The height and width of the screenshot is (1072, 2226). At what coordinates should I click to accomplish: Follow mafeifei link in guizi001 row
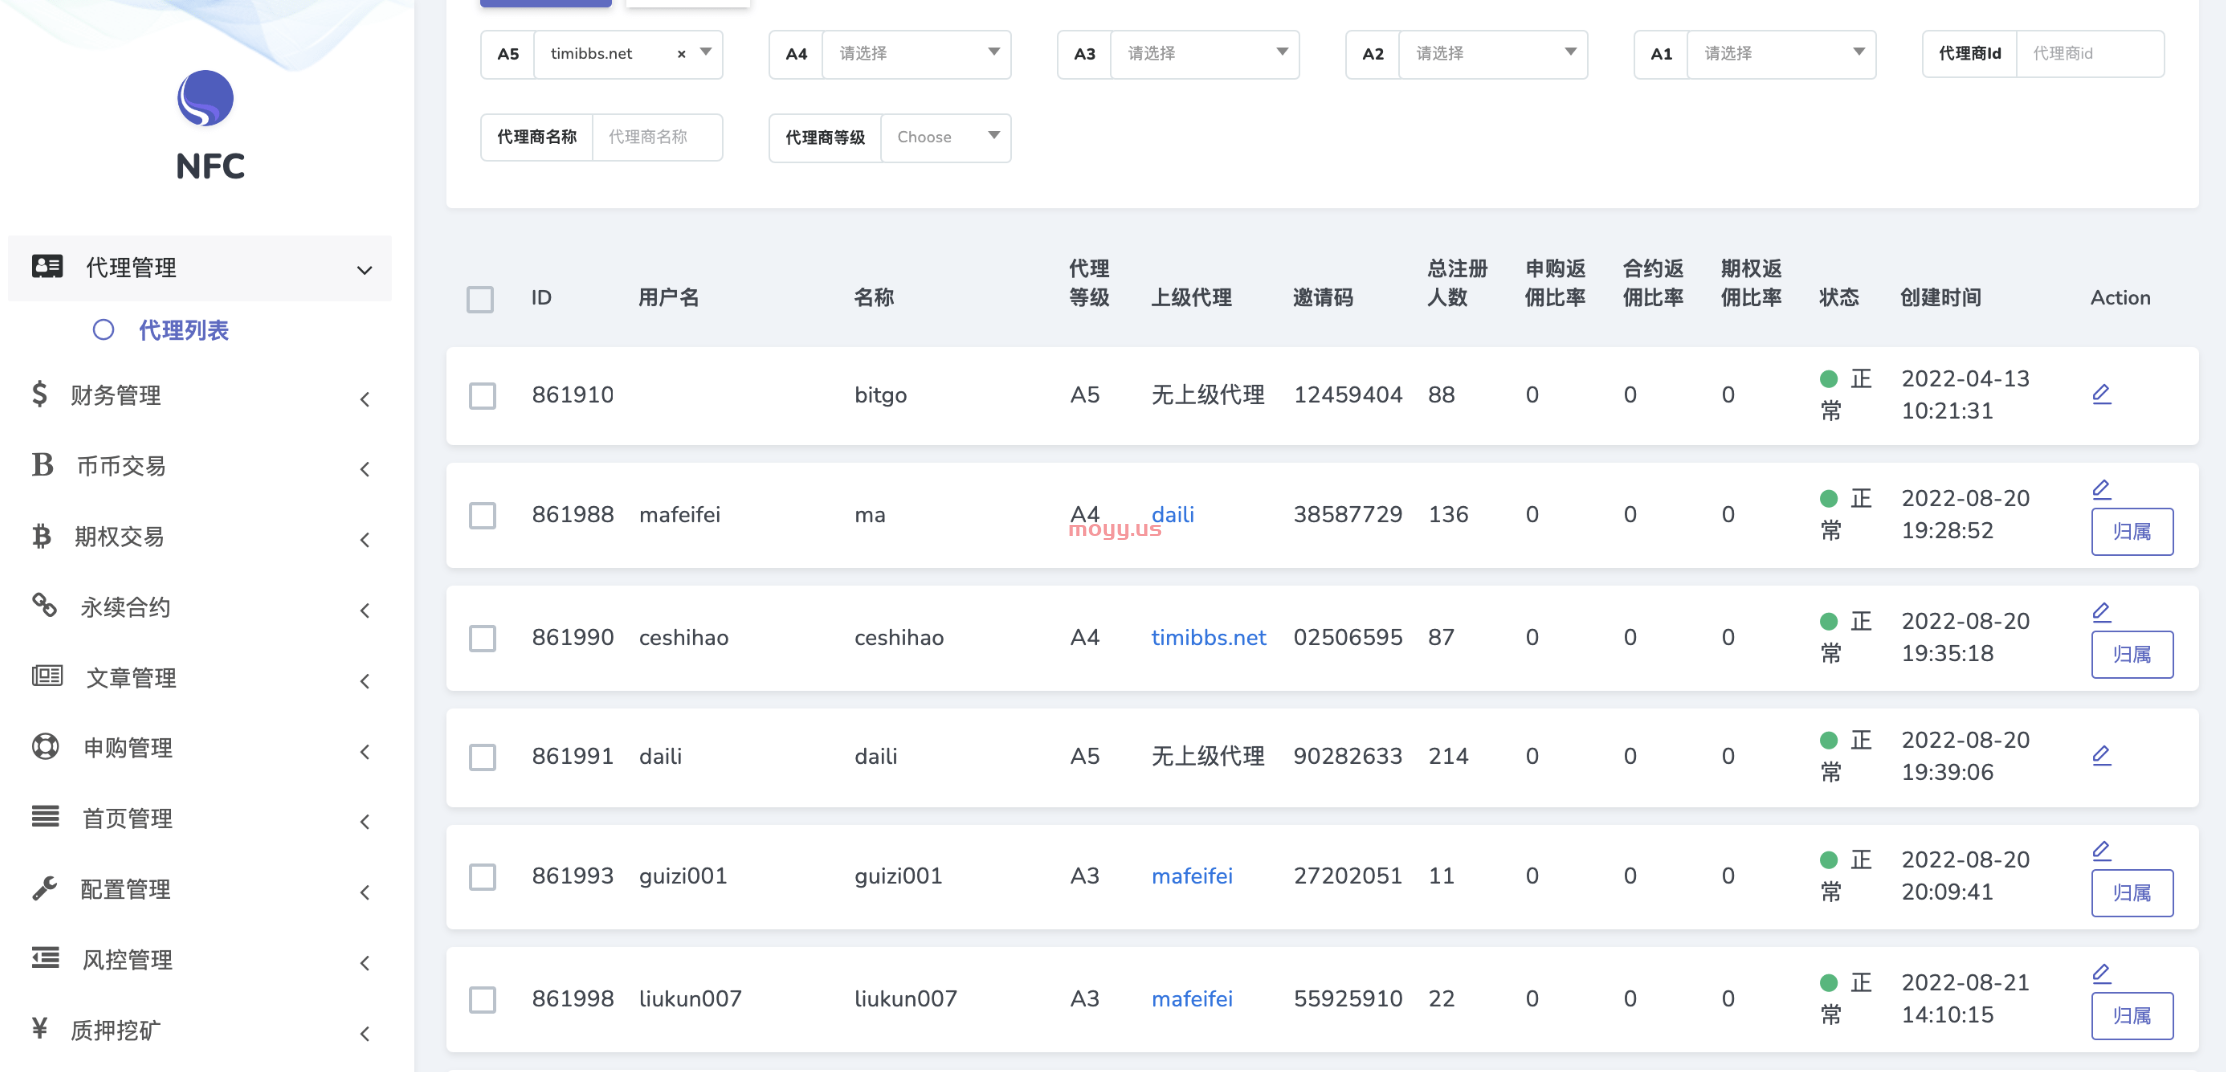point(1192,876)
